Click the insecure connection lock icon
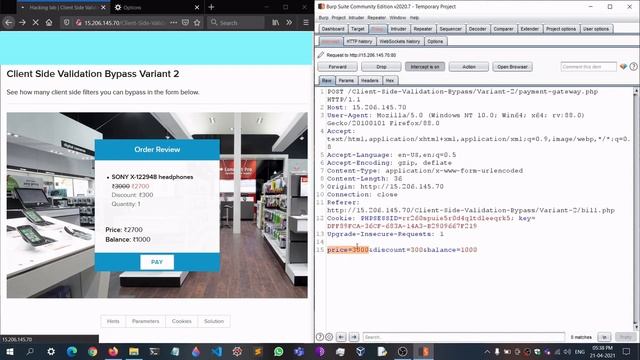Viewport: 640px width, 360px height. pos(78,22)
